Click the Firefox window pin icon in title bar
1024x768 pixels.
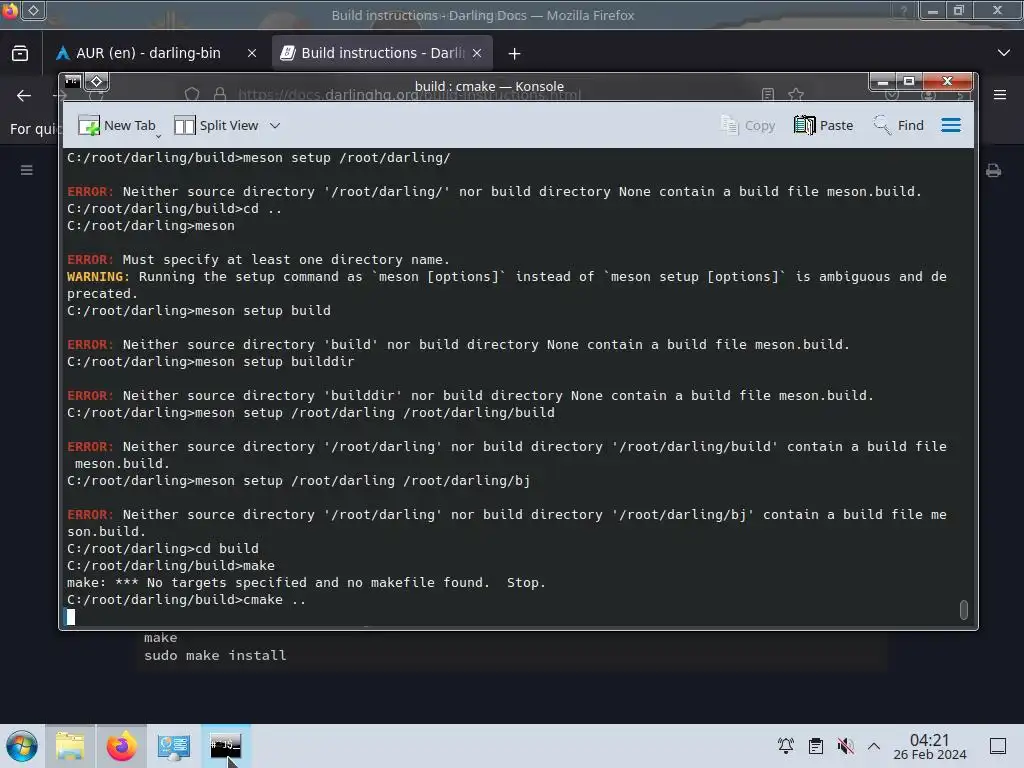tap(33, 10)
